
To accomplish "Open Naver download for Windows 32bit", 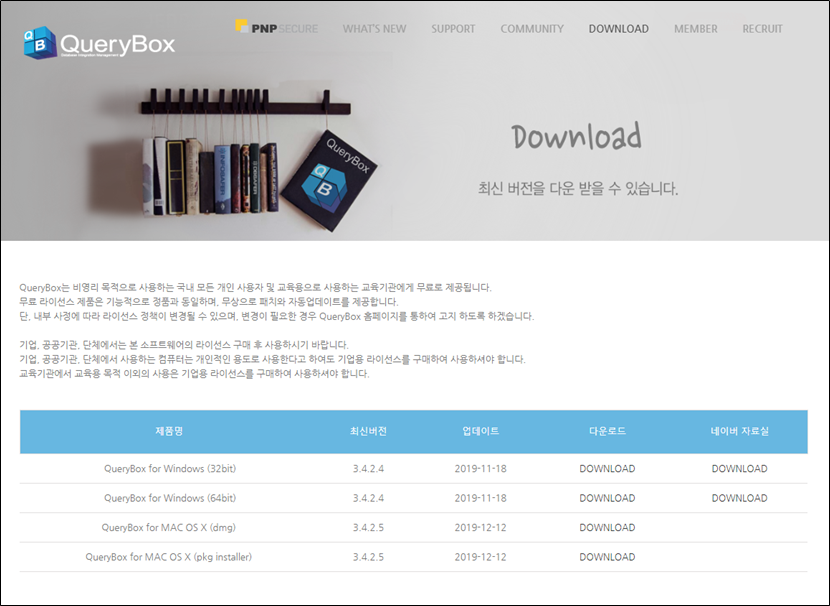I will pos(739,468).
